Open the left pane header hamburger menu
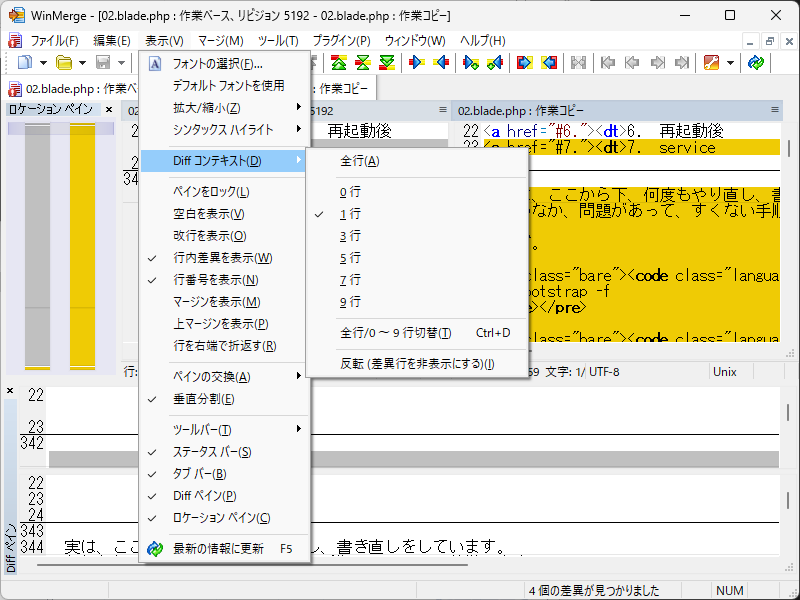800x600 pixels. tap(443, 110)
